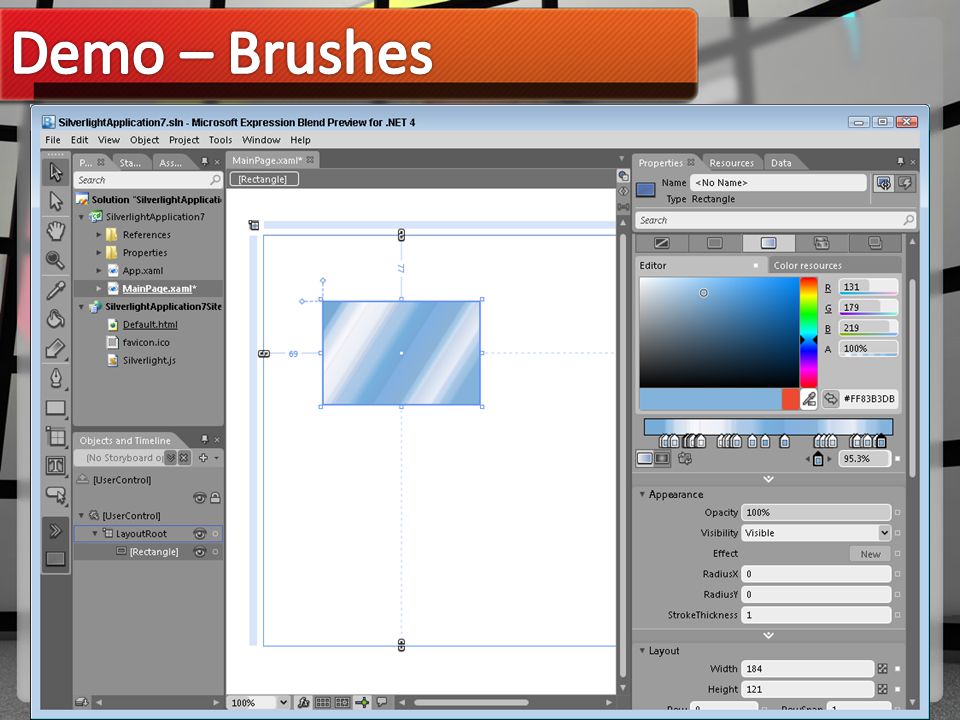
Task: Open the Object menu
Action: point(144,140)
